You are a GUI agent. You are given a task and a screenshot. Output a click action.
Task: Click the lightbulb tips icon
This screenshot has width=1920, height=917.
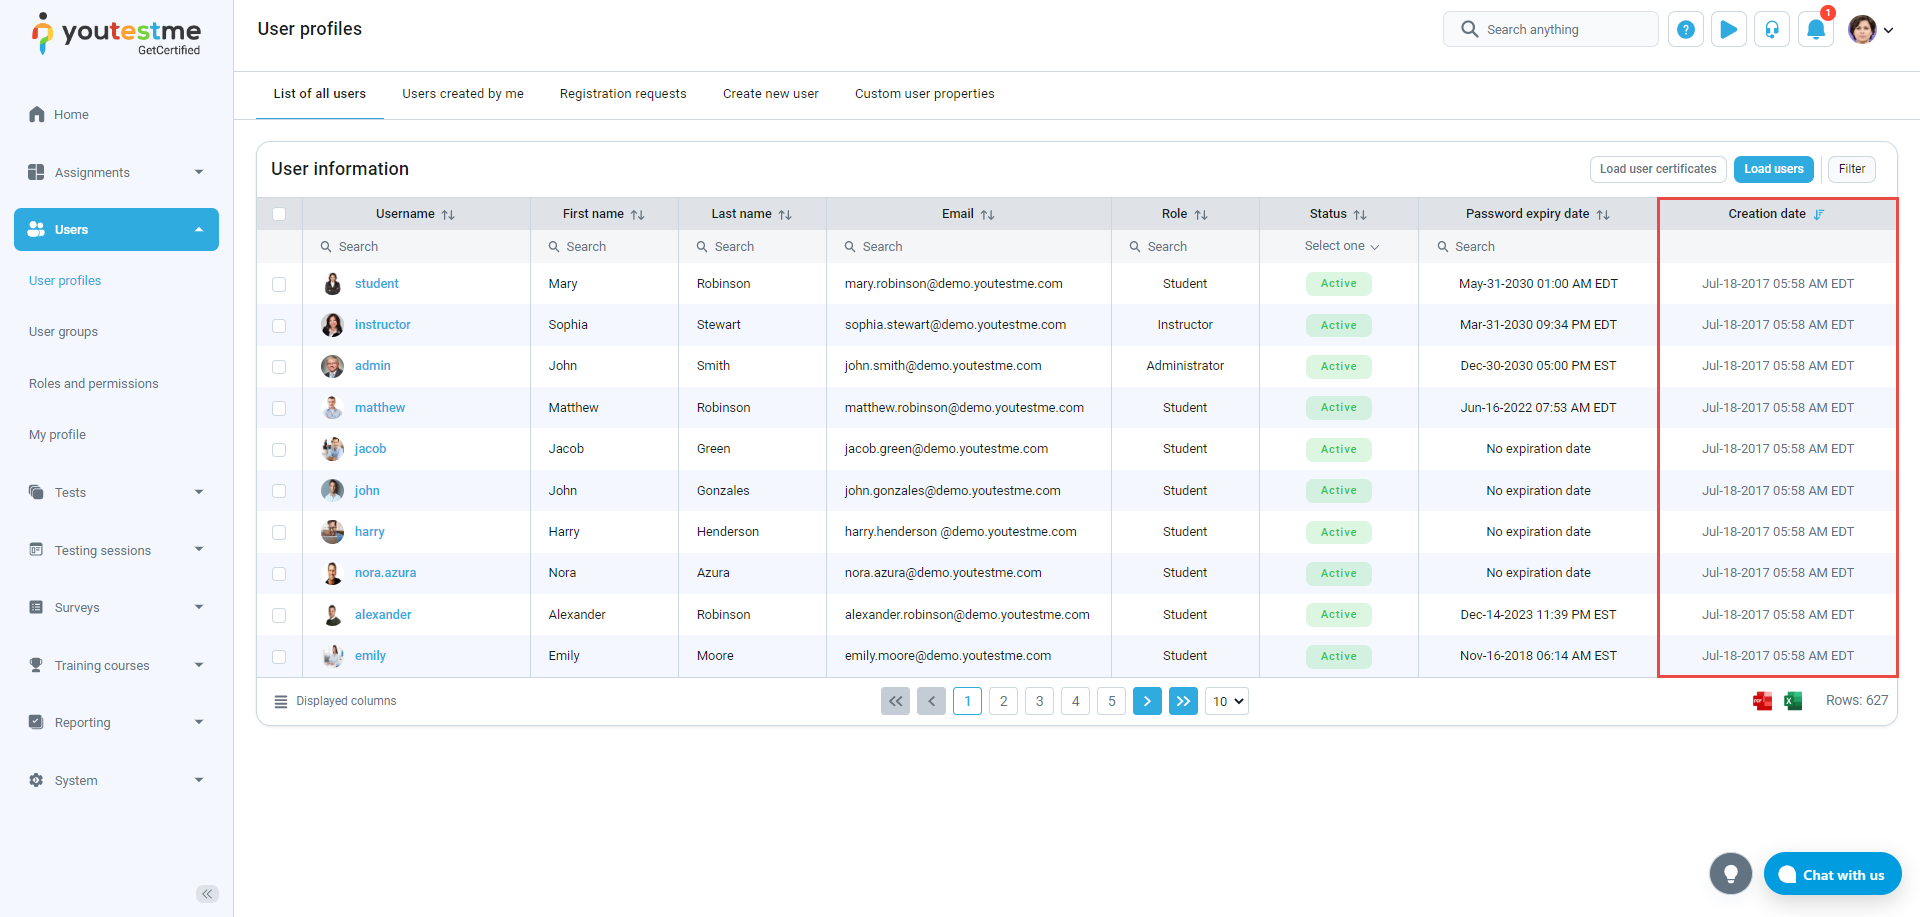[1730, 874]
